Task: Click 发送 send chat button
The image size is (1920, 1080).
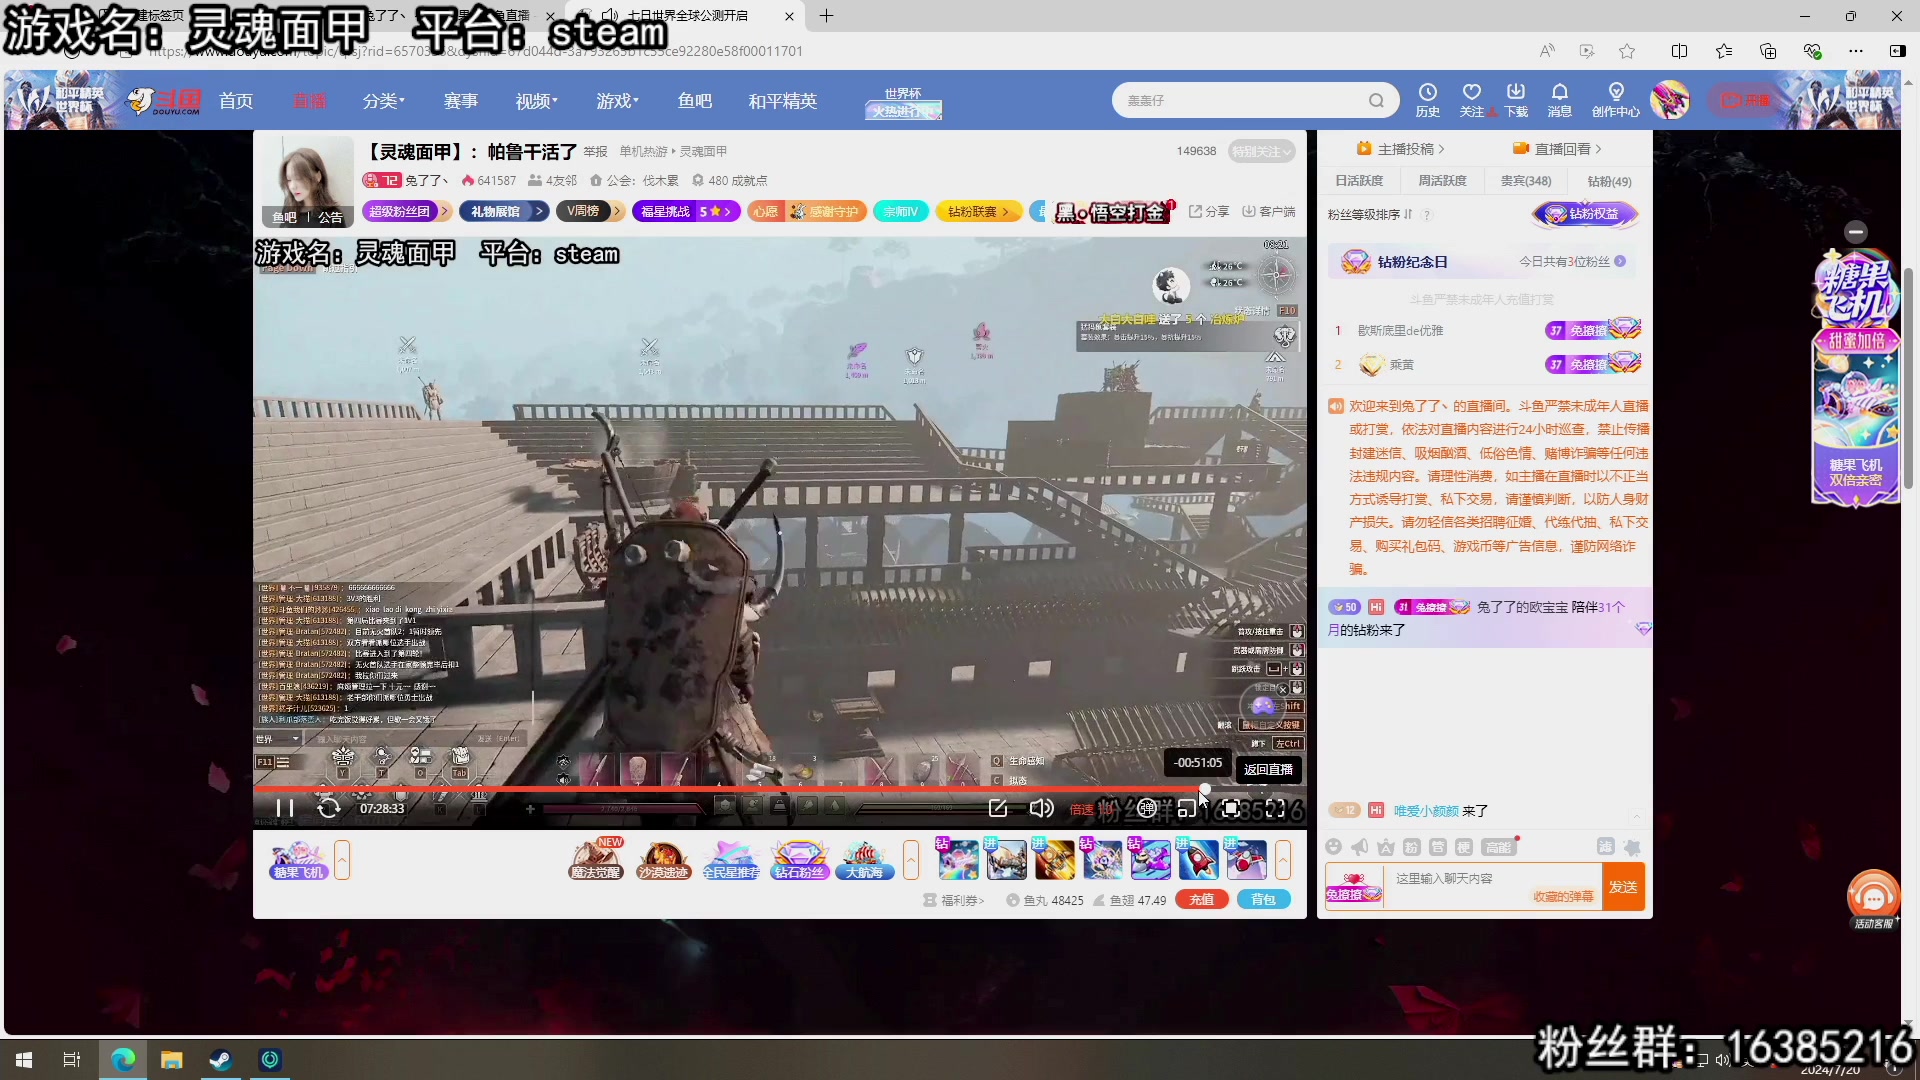Action: pyautogui.click(x=1623, y=887)
